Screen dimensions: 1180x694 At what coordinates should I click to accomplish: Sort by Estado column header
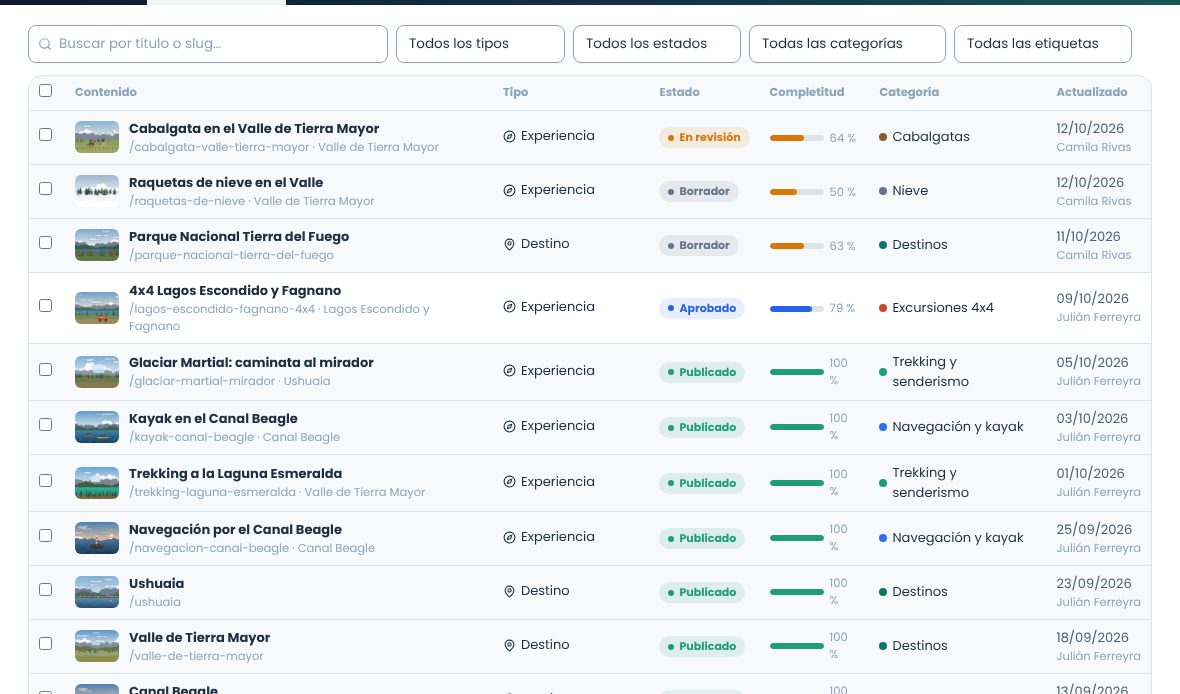point(680,92)
